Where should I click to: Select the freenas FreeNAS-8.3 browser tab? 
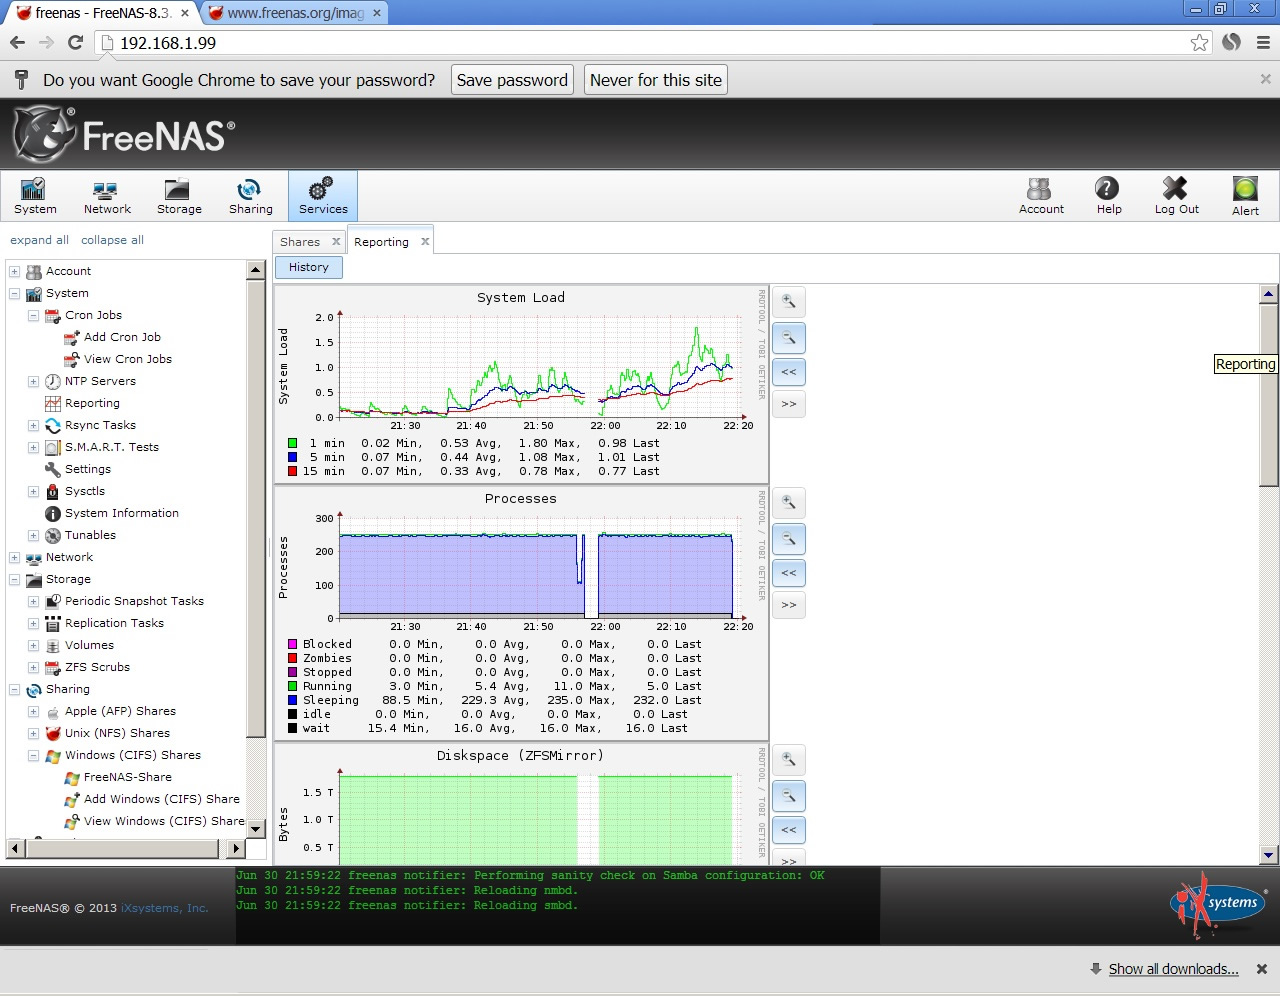[102, 13]
